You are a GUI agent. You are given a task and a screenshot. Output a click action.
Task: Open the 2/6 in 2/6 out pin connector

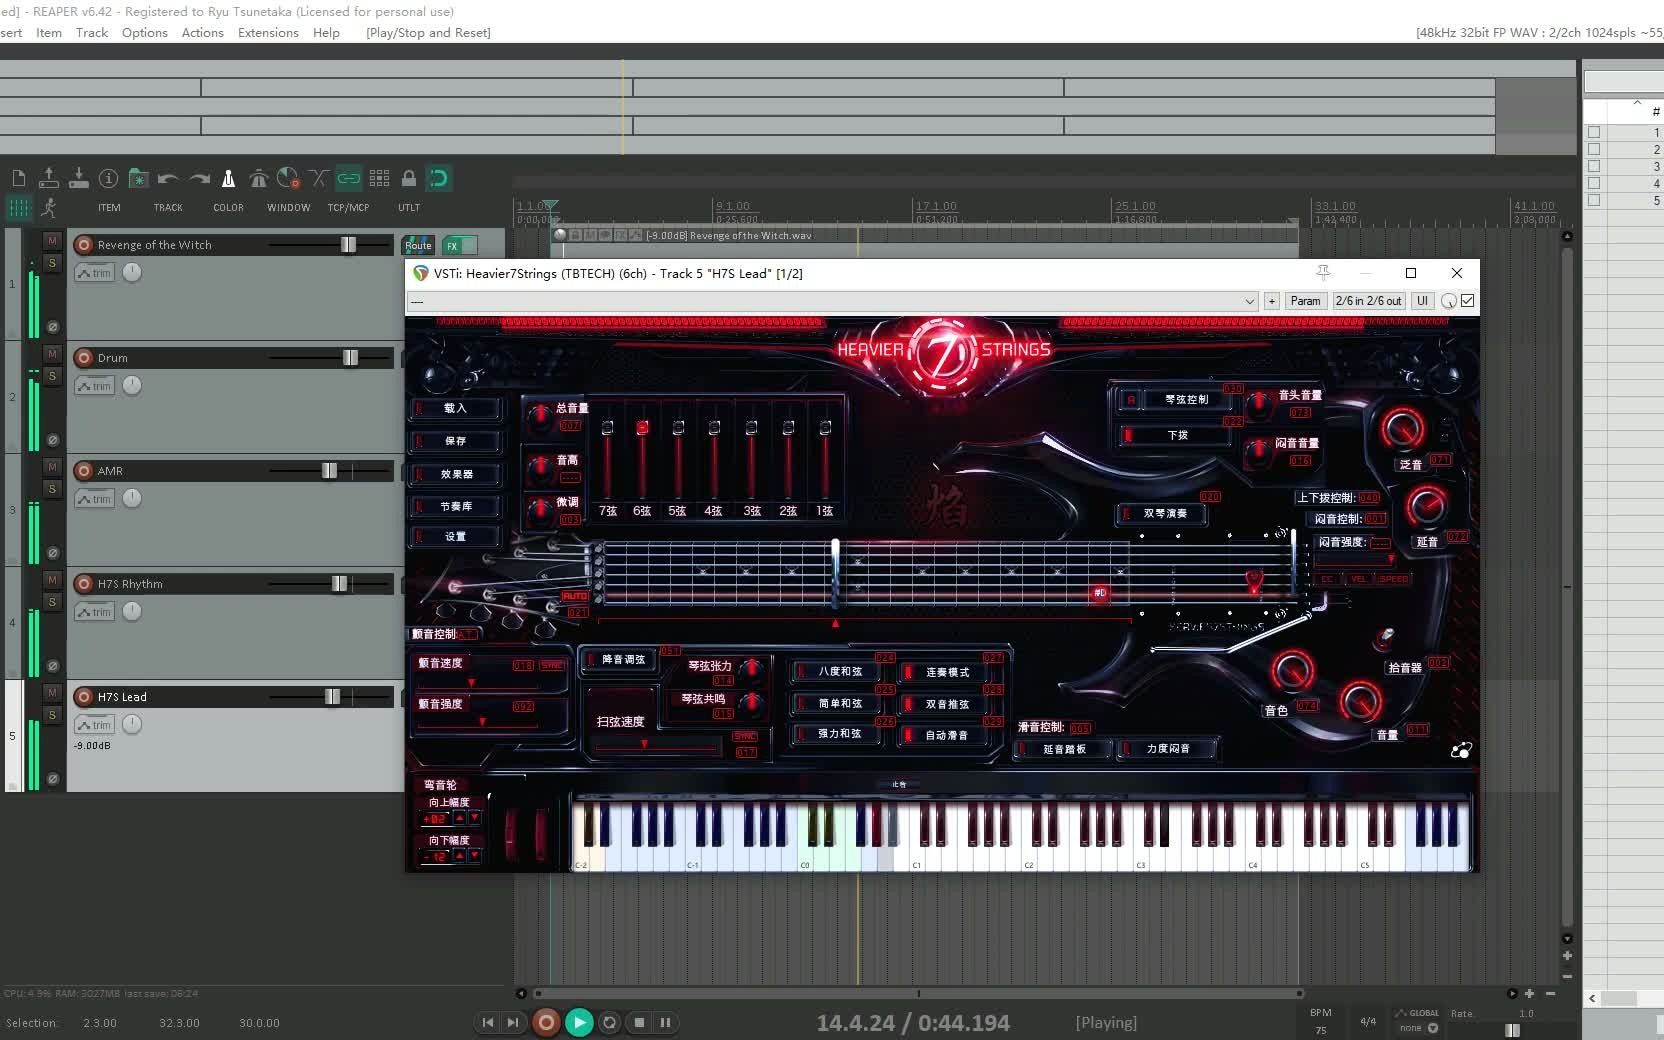point(1369,301)
